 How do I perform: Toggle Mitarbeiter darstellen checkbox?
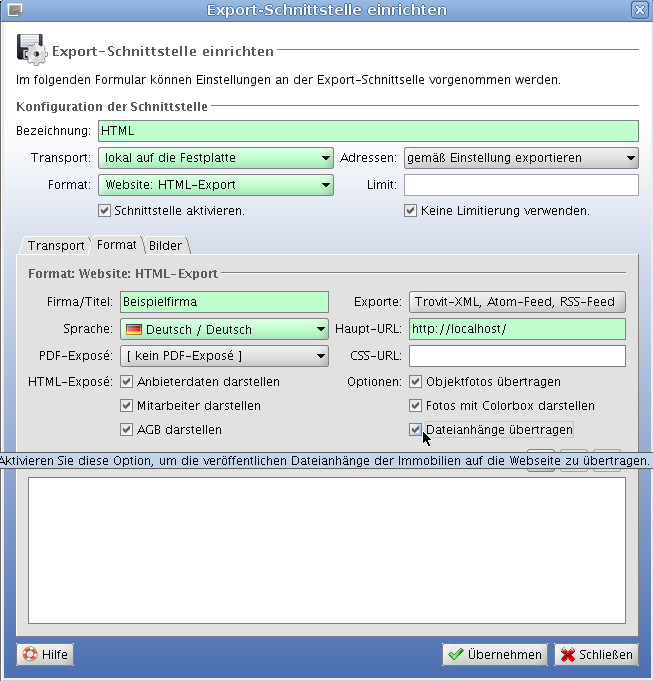click(127, 406)
